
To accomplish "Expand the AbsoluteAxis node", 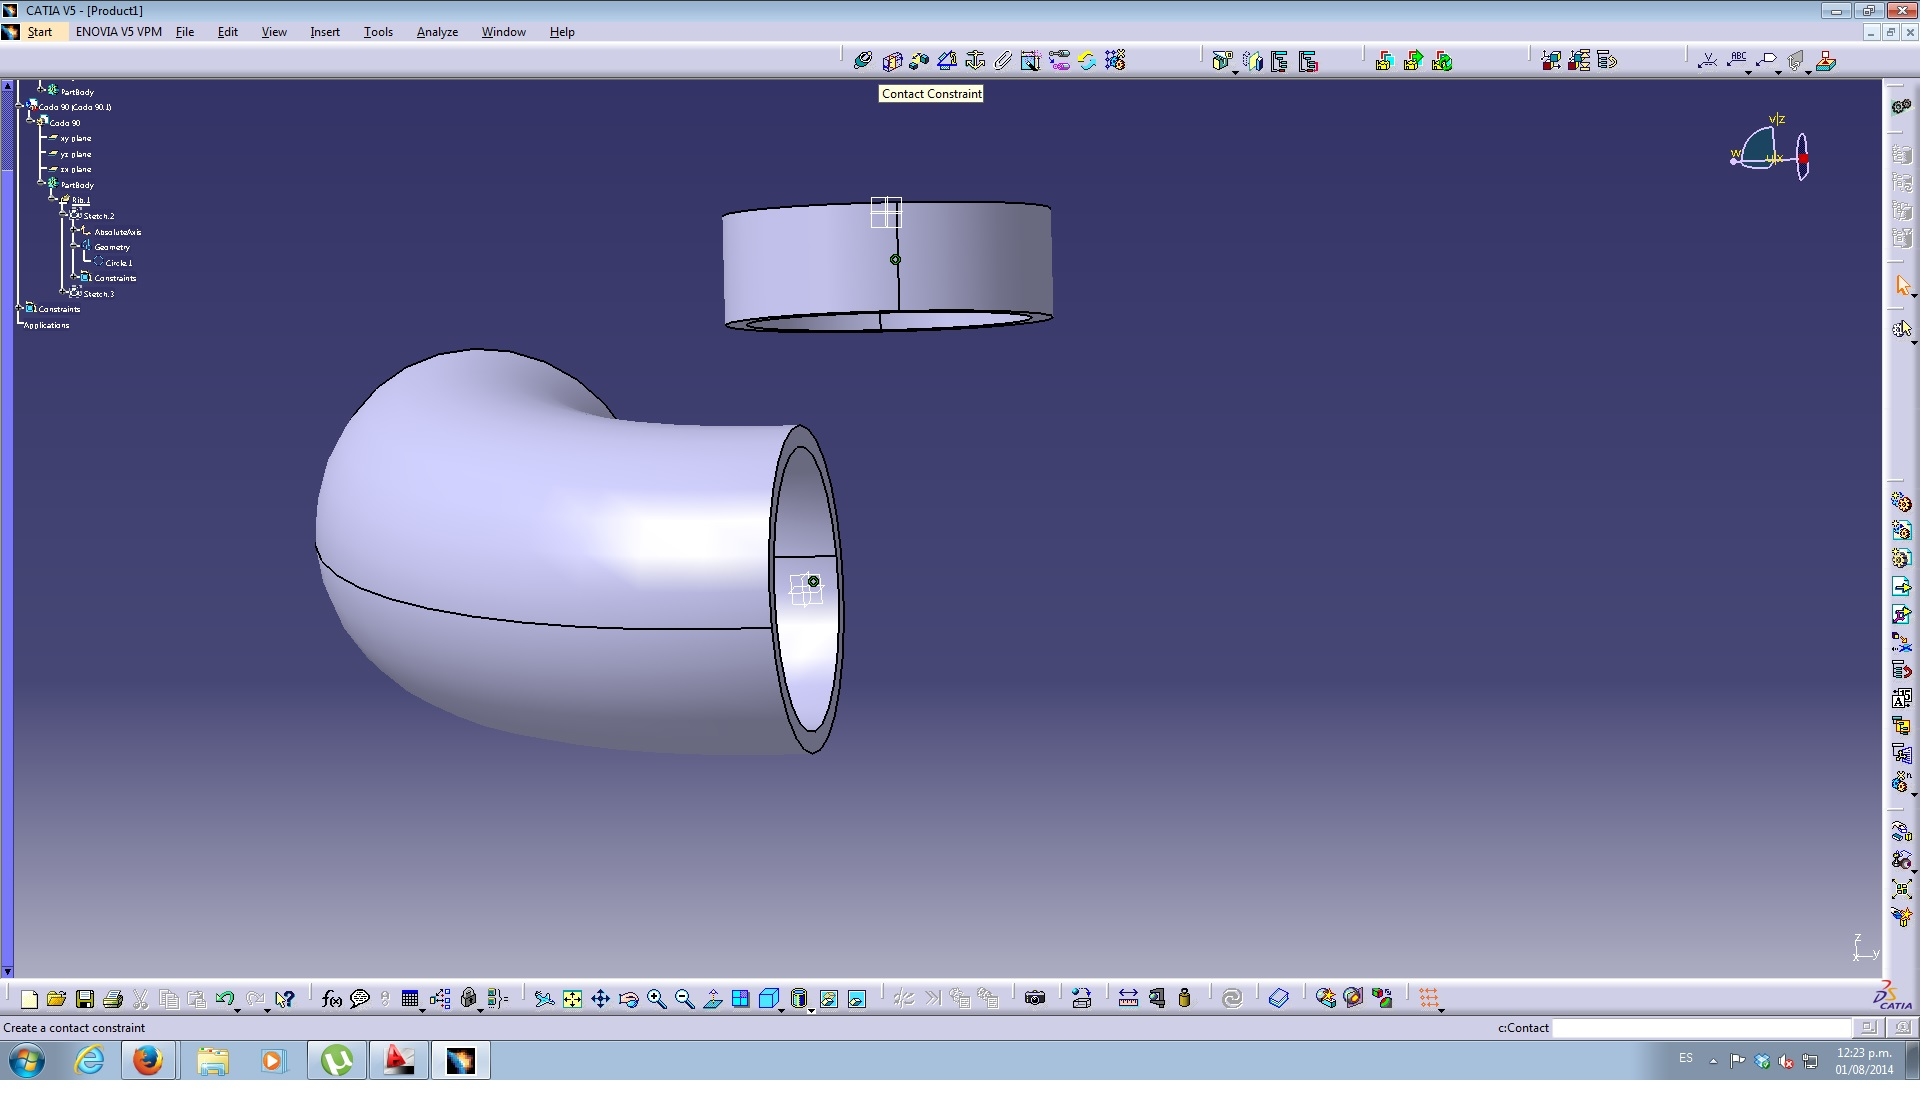I will tap(75, 230).
